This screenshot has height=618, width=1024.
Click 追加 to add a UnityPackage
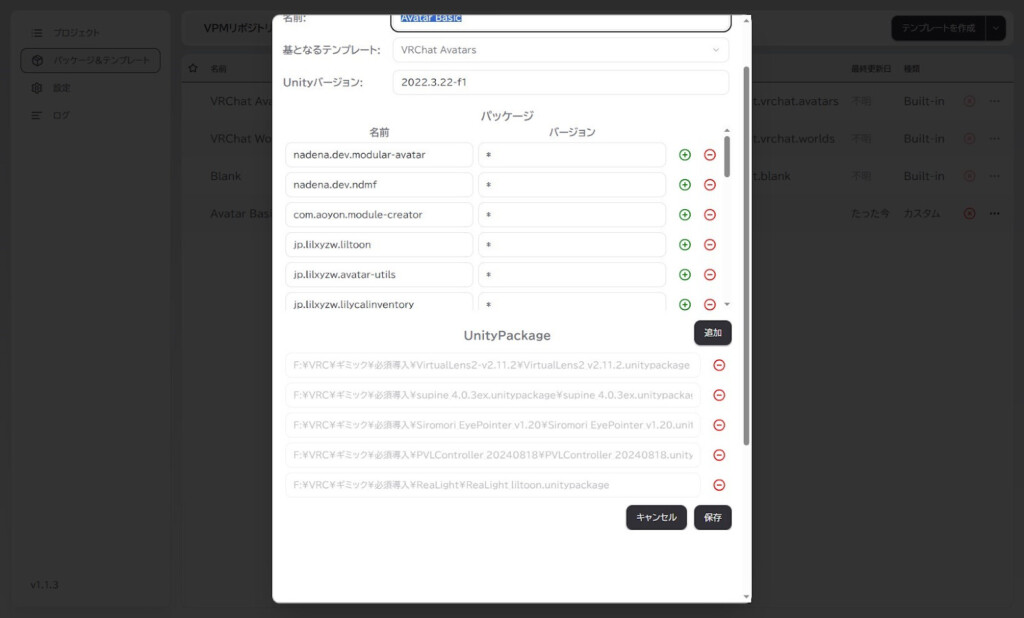(x=712, y=333)
